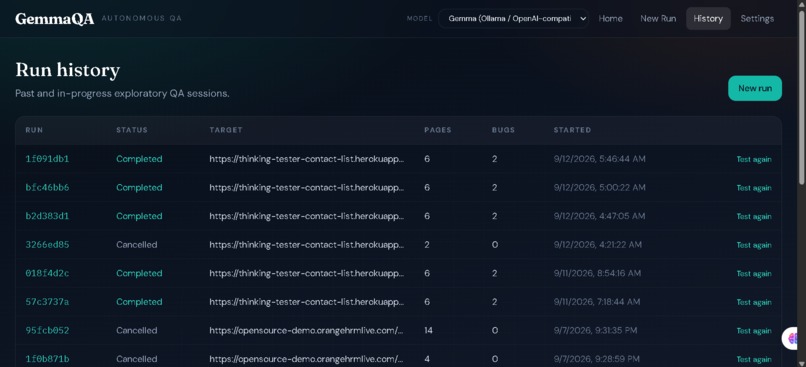Click Test again for run 018f4d2c
Image resolution: width=806 pixels, height=367 pixels.
(754, 273)
